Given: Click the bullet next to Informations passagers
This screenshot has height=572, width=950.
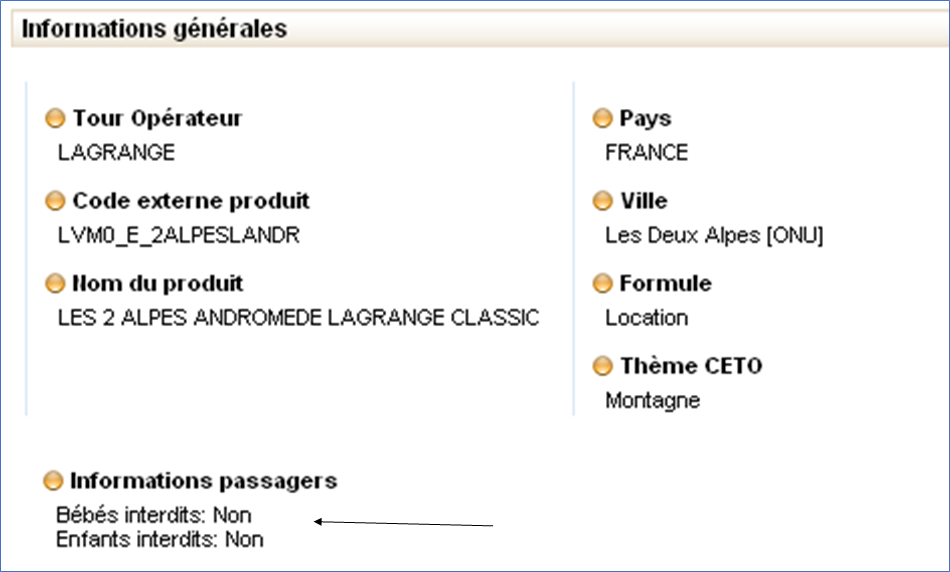Looking at the screenshot, I should (53, 482).
